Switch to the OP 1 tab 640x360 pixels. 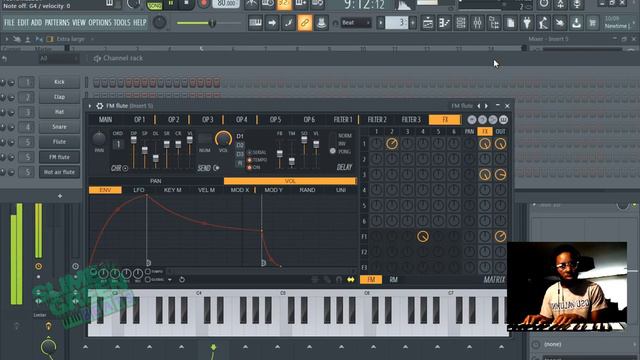coord(139,120)
